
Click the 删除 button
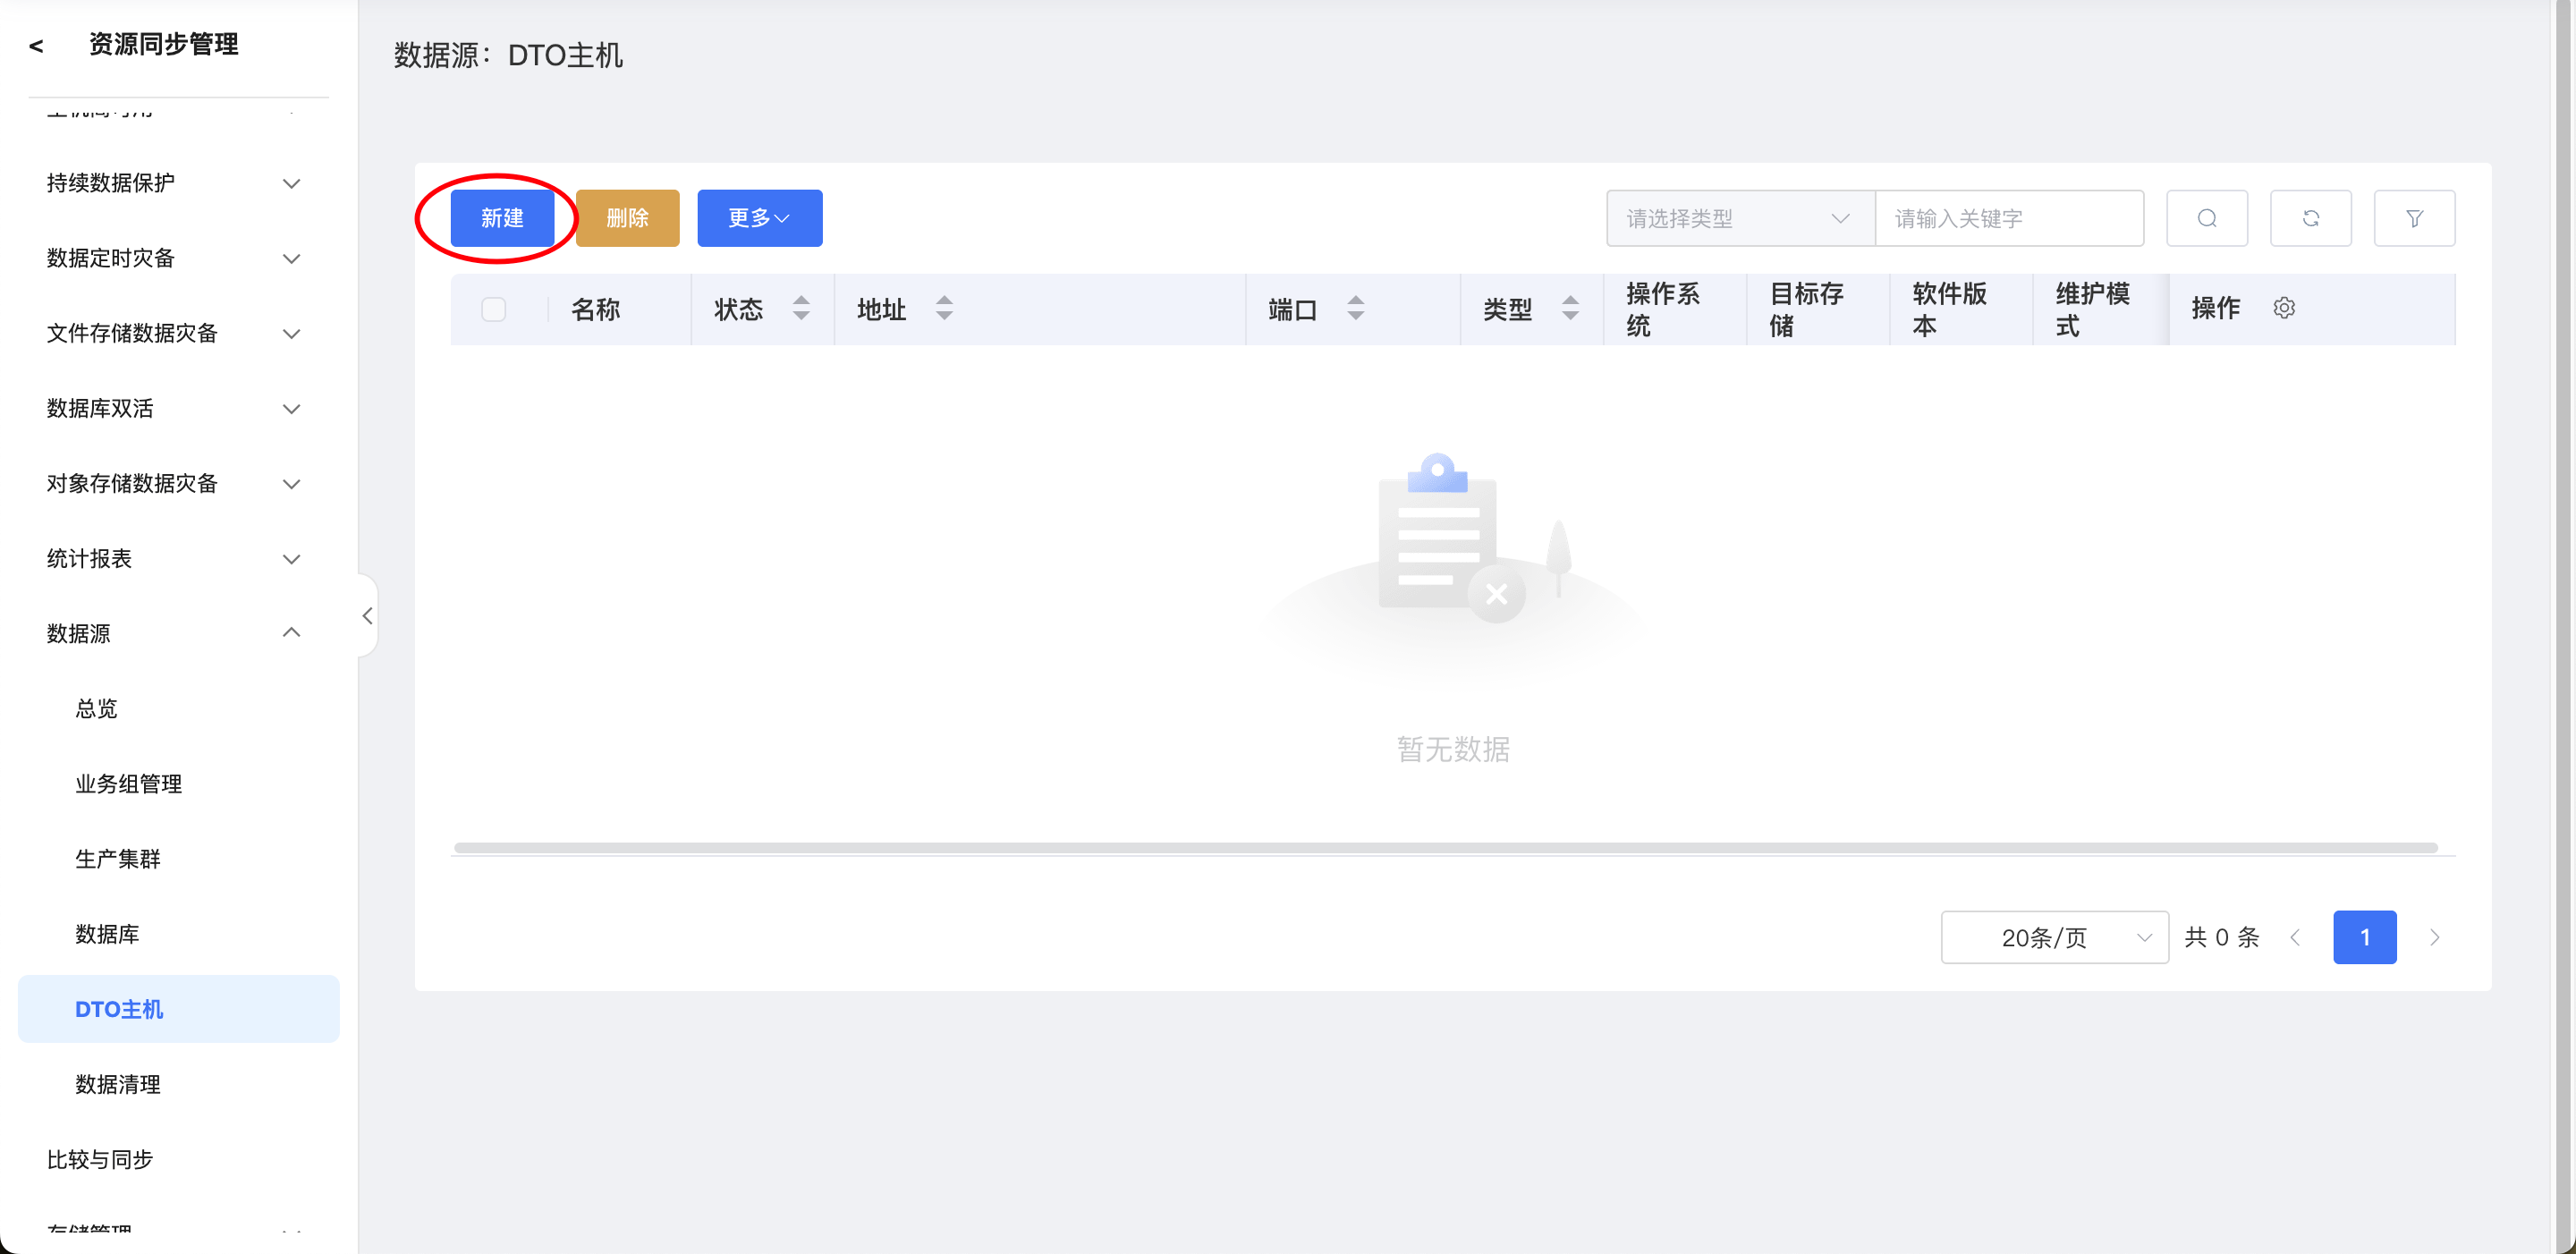pyautogui.click(x=627, y=218)
